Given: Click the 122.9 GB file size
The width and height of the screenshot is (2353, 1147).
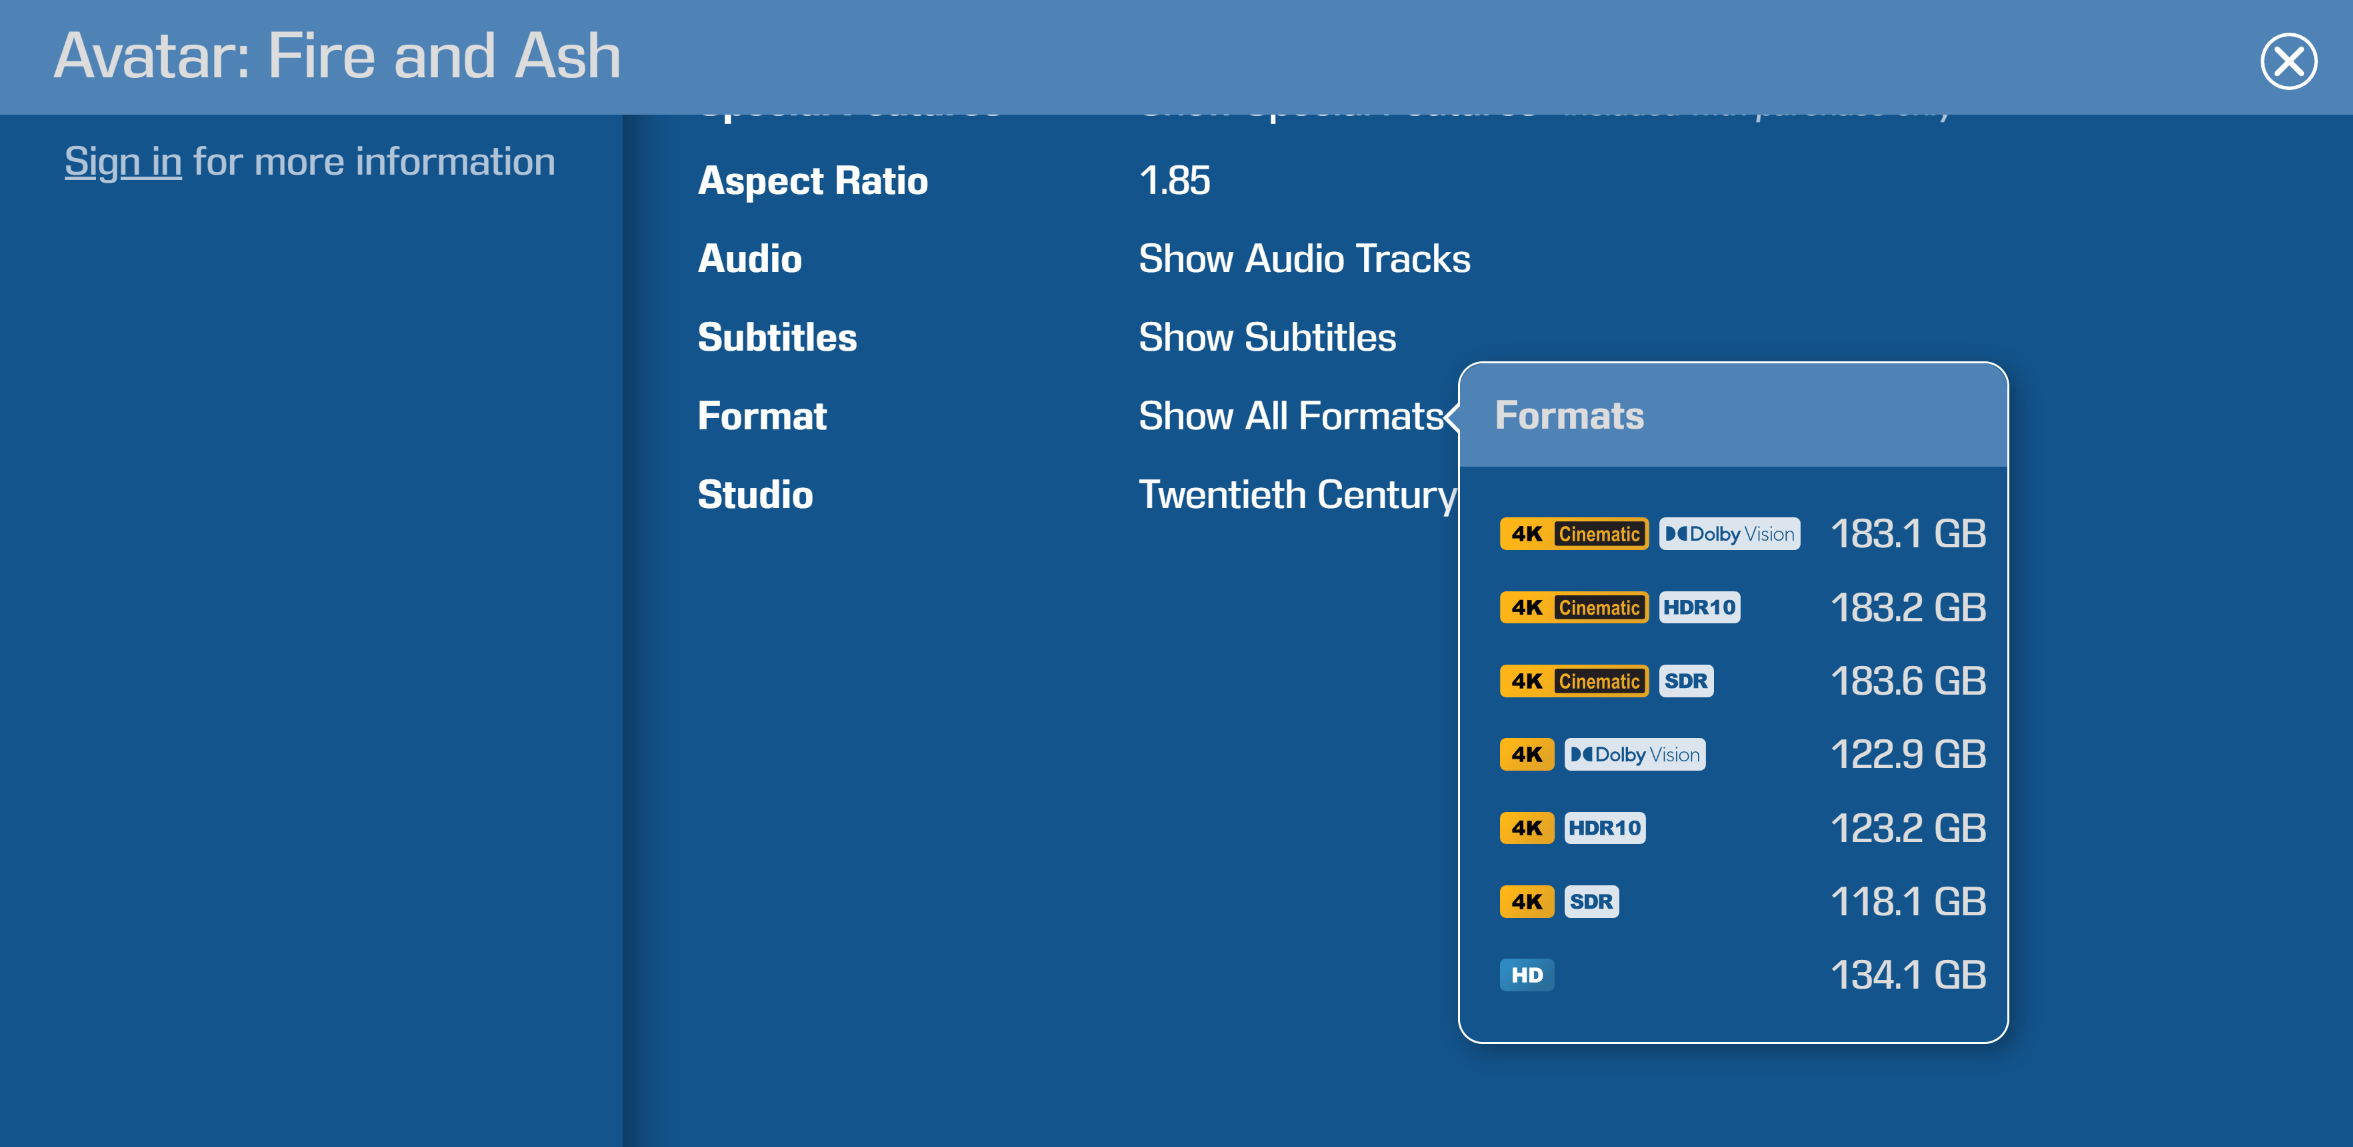Looking at the screenshot, I should pyautogui.click(x=1908, y=755).
